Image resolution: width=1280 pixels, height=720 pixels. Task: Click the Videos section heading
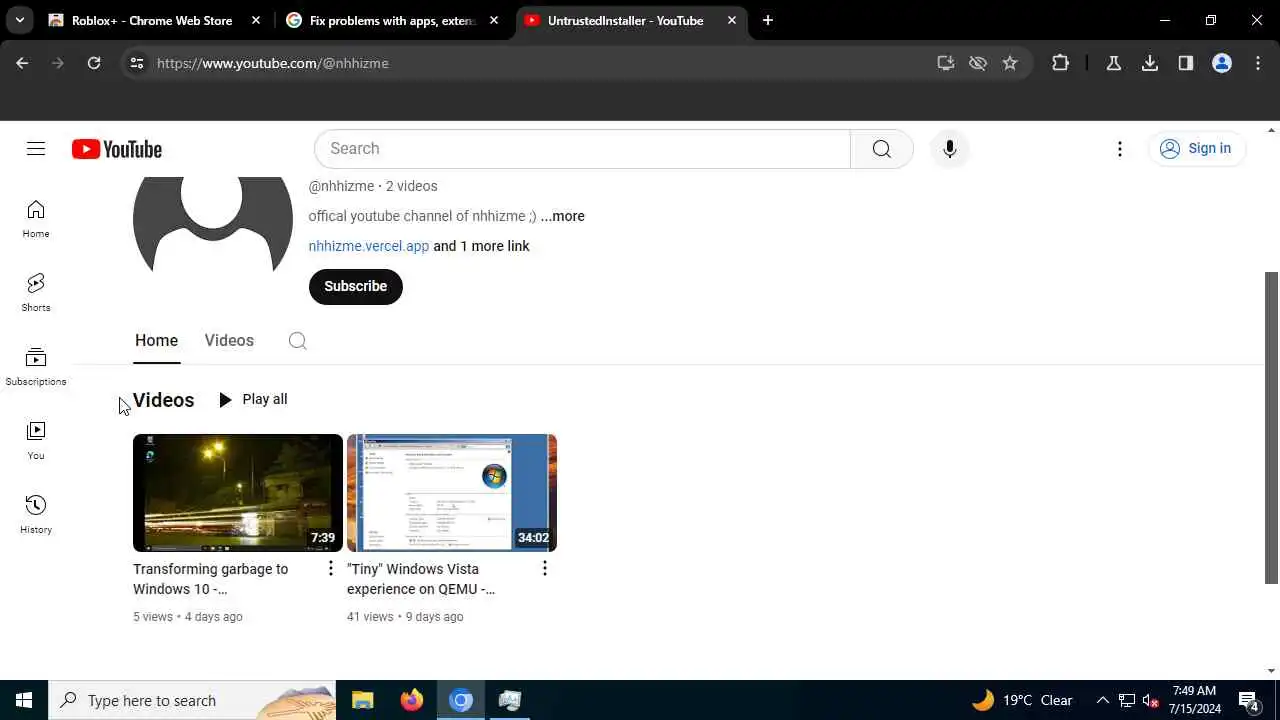(163, 400)
